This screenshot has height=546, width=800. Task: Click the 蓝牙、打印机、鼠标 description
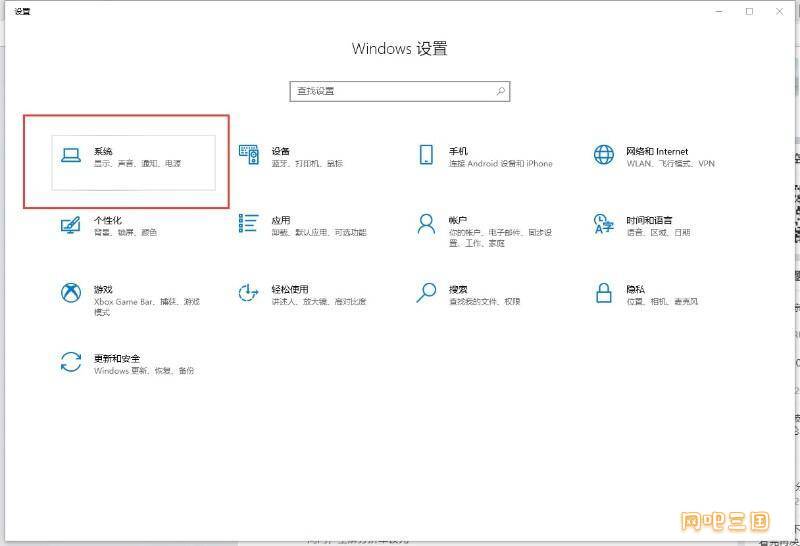(307, 163)
